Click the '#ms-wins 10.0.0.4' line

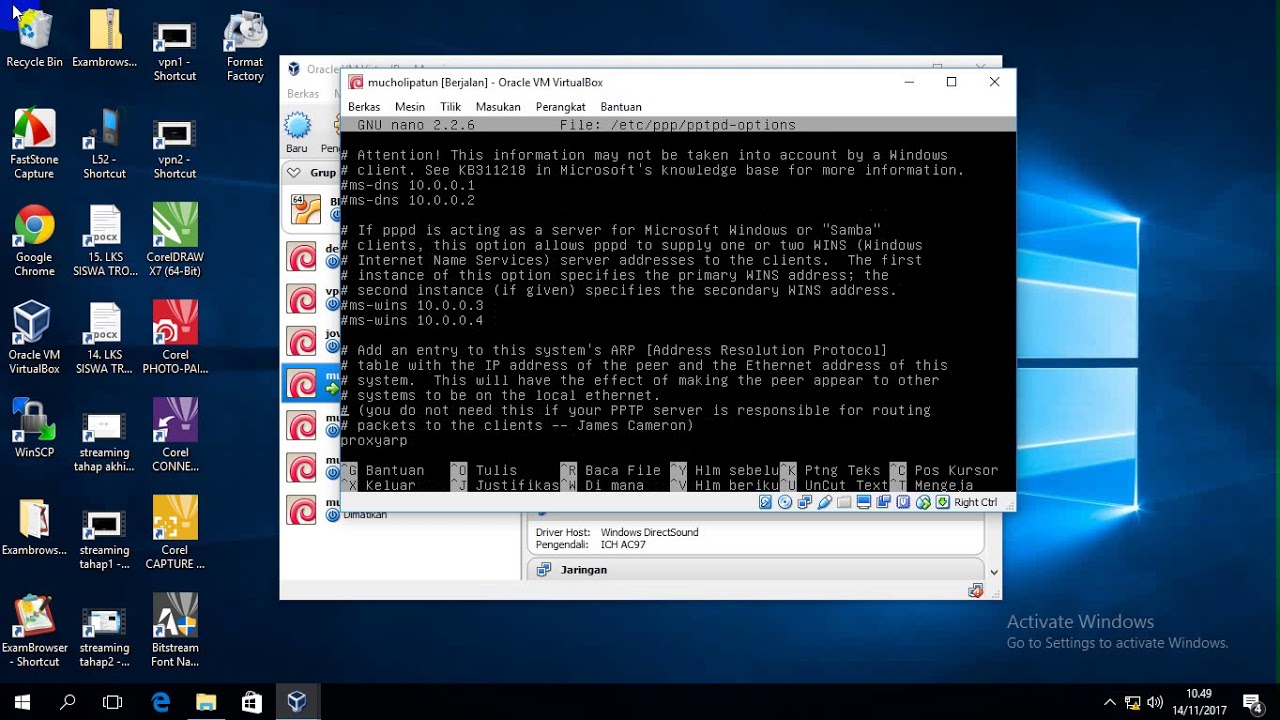pos(412,320)
